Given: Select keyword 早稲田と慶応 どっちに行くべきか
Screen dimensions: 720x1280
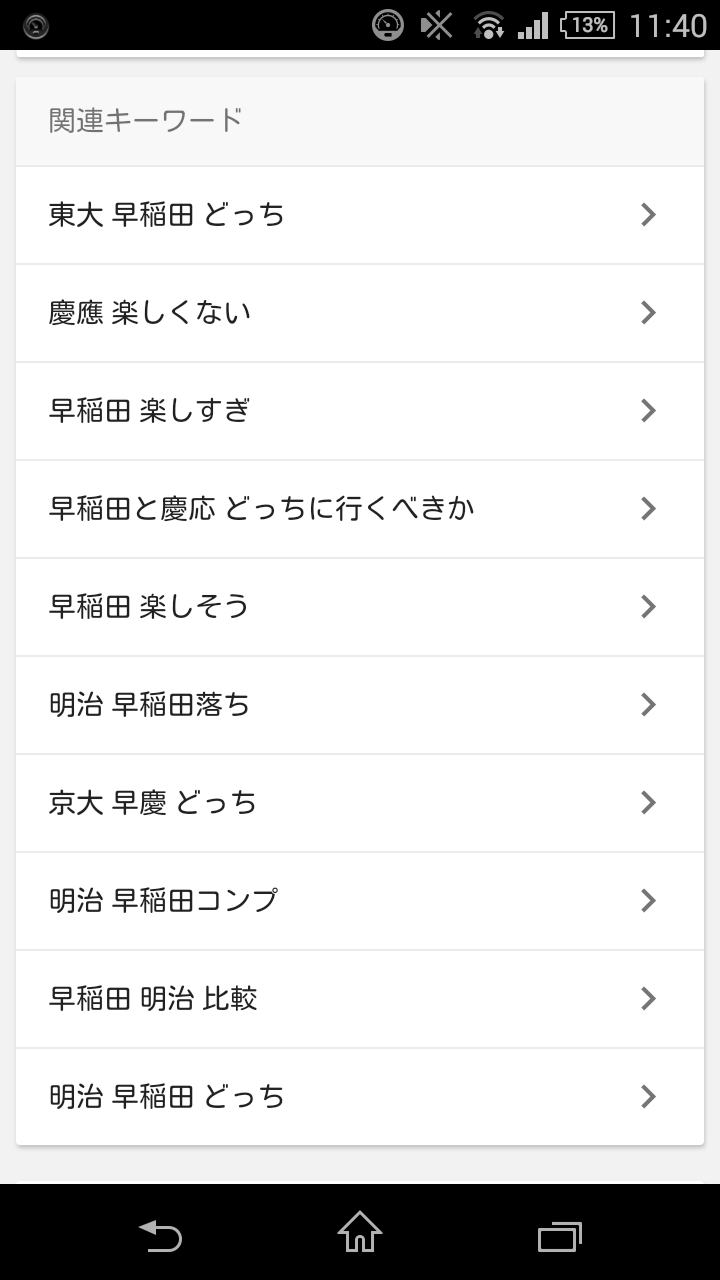Looking at the screenshot, I should click(x=262, y=509).
